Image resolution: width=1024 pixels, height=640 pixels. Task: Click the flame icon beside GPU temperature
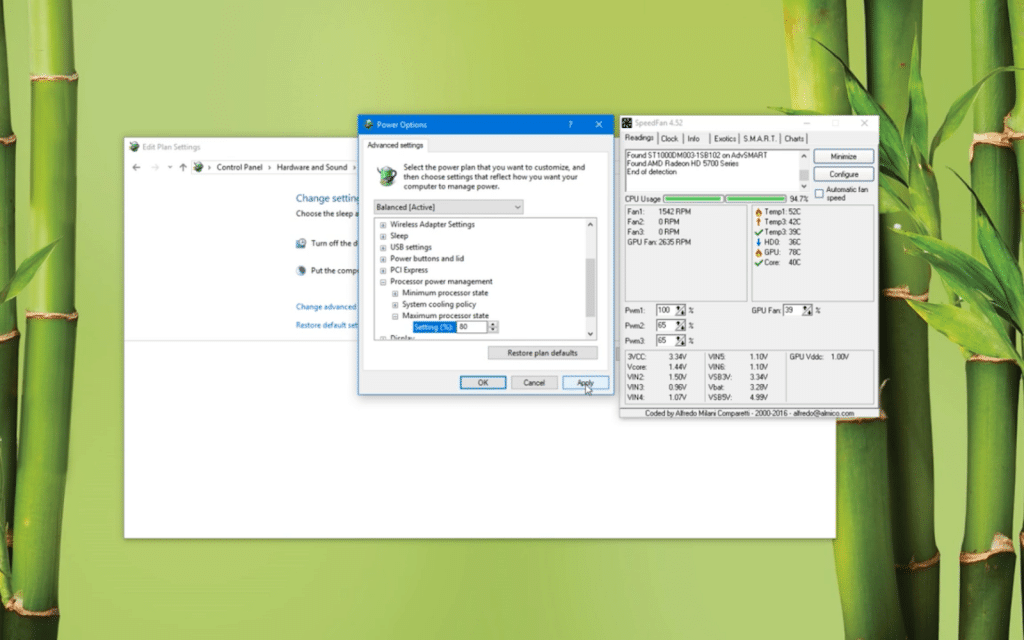759,252
